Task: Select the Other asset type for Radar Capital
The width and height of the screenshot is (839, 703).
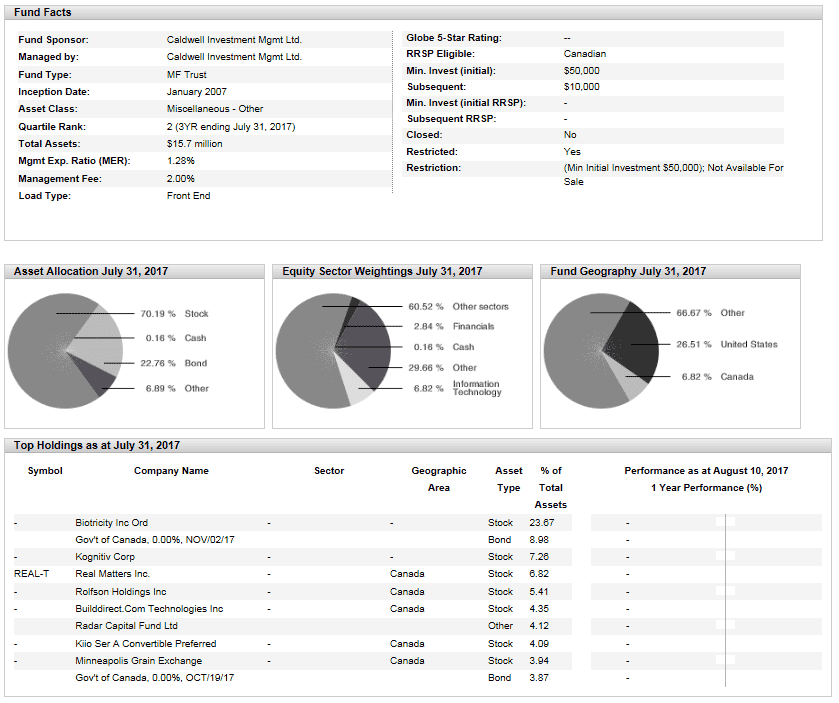Action: [x=500, y=626]
